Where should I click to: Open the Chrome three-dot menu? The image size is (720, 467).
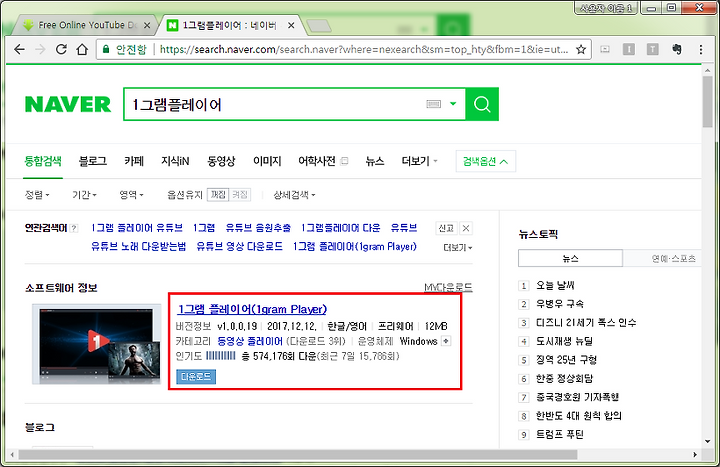701,49
